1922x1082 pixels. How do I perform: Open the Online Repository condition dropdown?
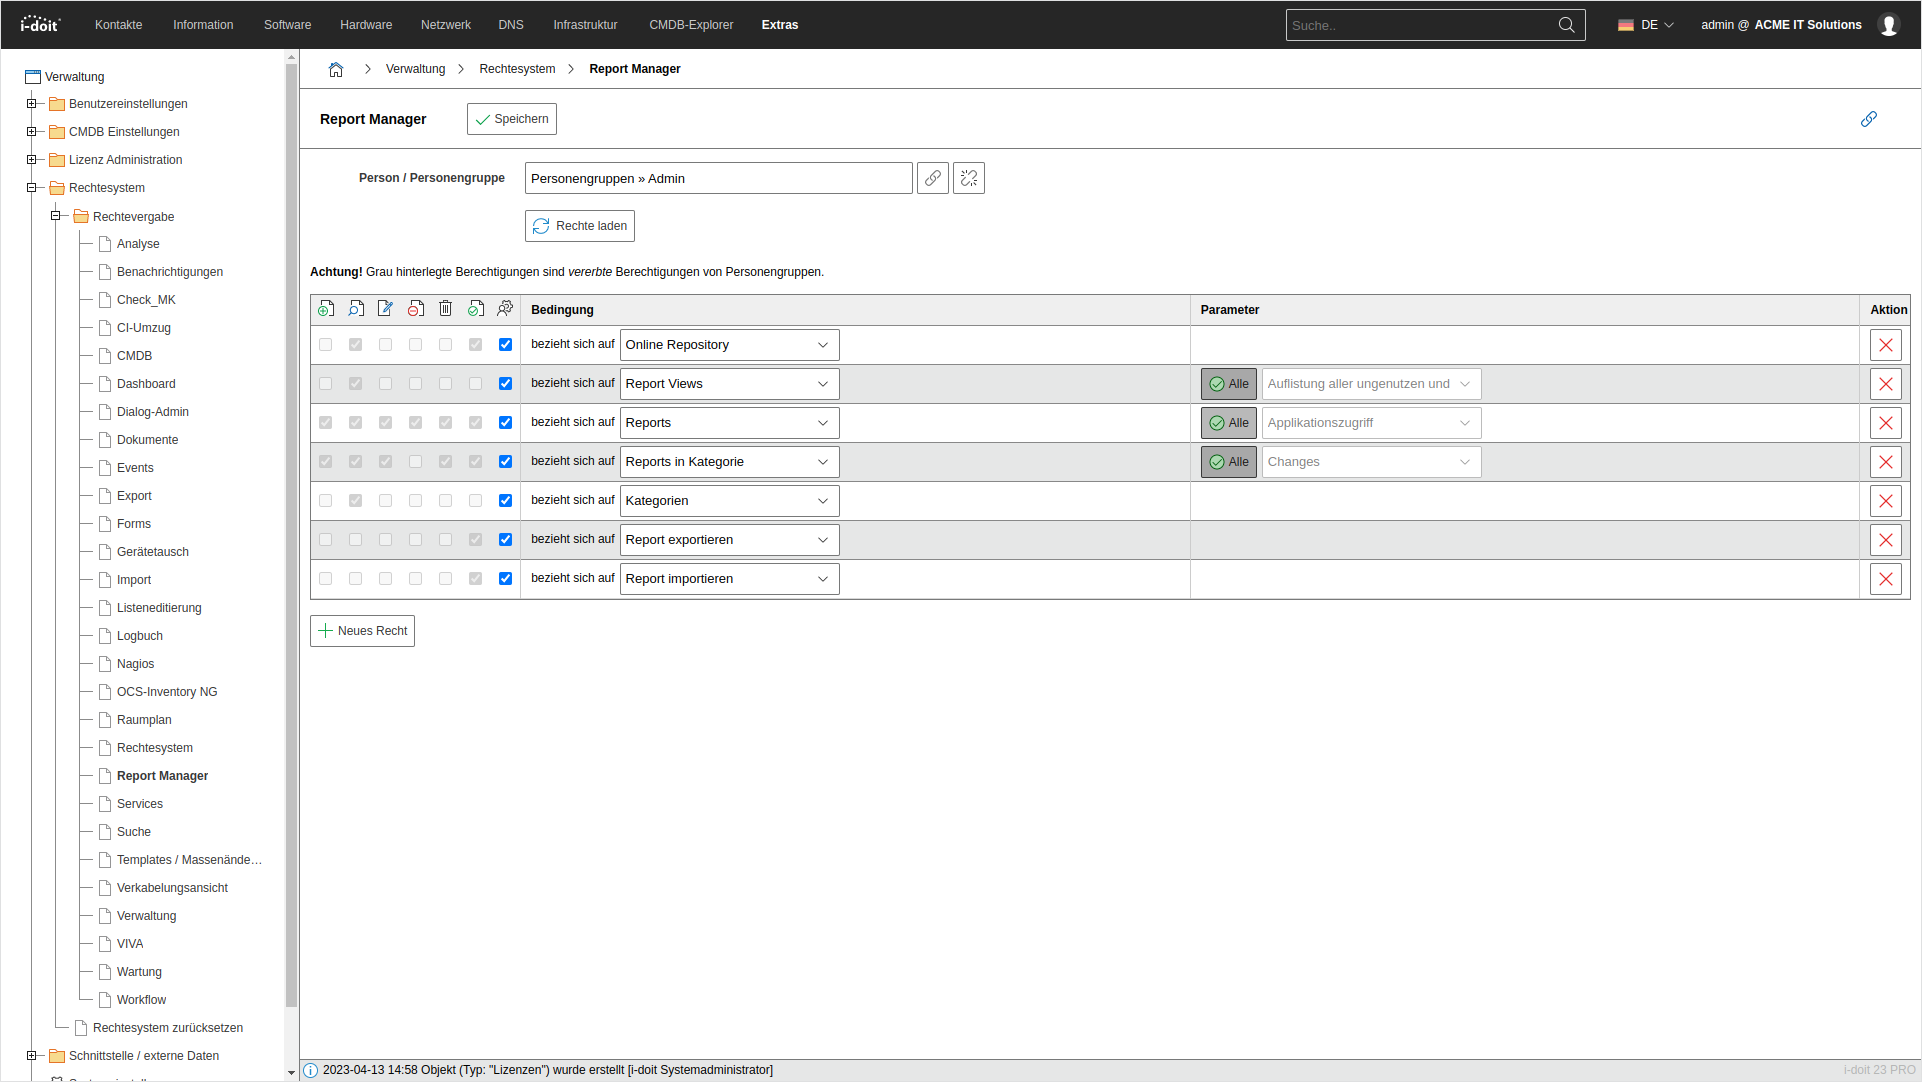(729, 345)
